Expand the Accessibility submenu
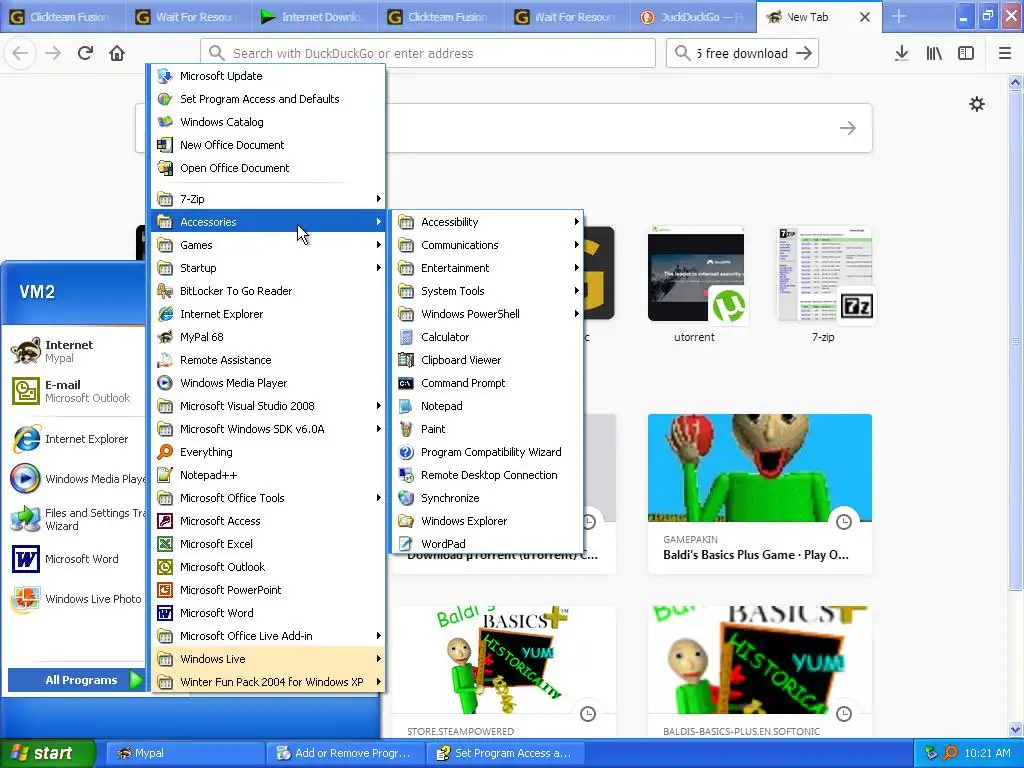 [x=487, y=222]
